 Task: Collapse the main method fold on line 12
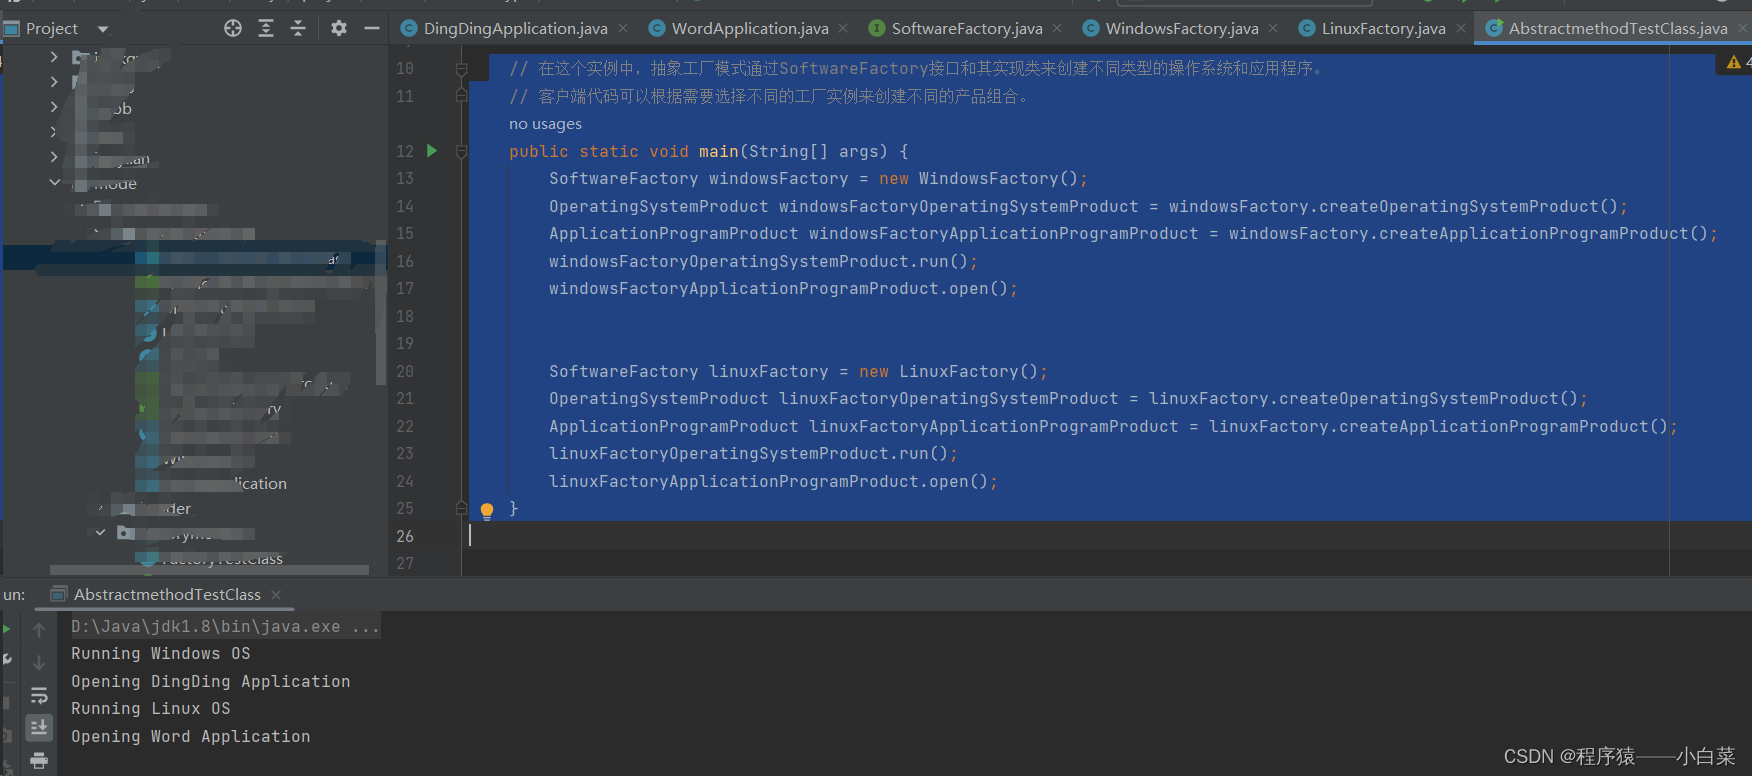point(461,151)
